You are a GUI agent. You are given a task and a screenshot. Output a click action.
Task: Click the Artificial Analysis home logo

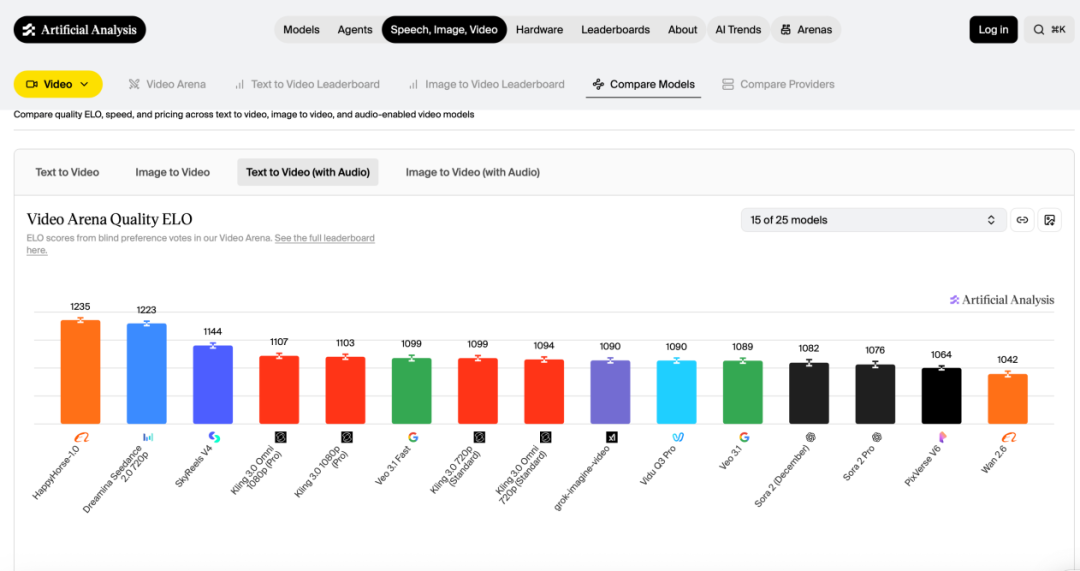80,30
